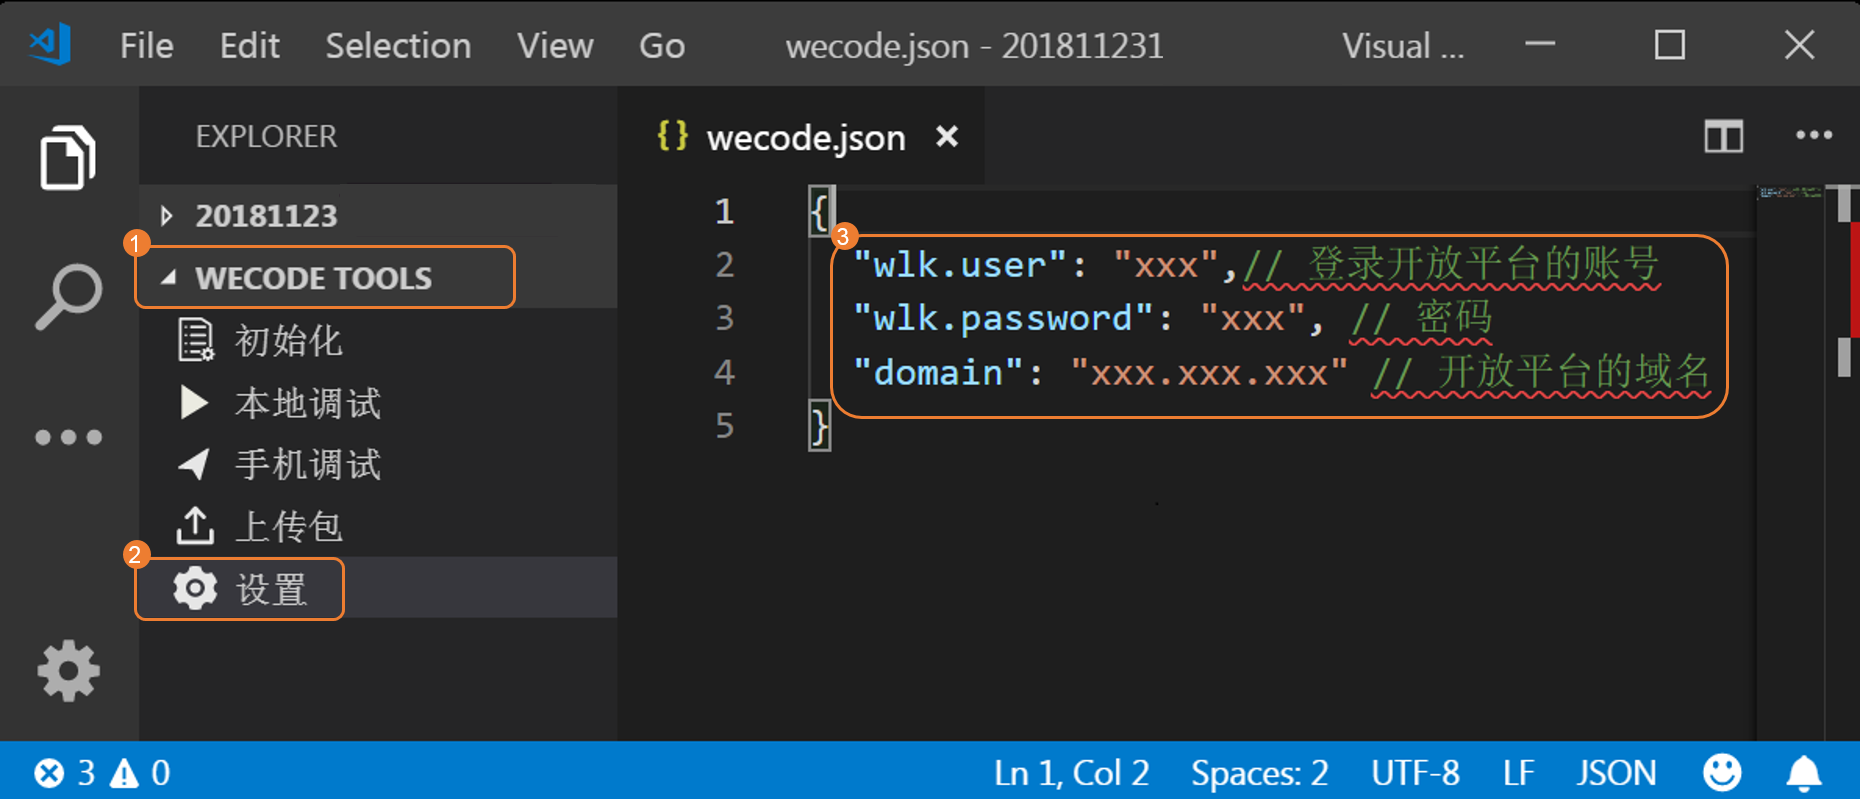Open the Manage gear icon
This screenshot has height=799, width=1860.
pos(68,670)
